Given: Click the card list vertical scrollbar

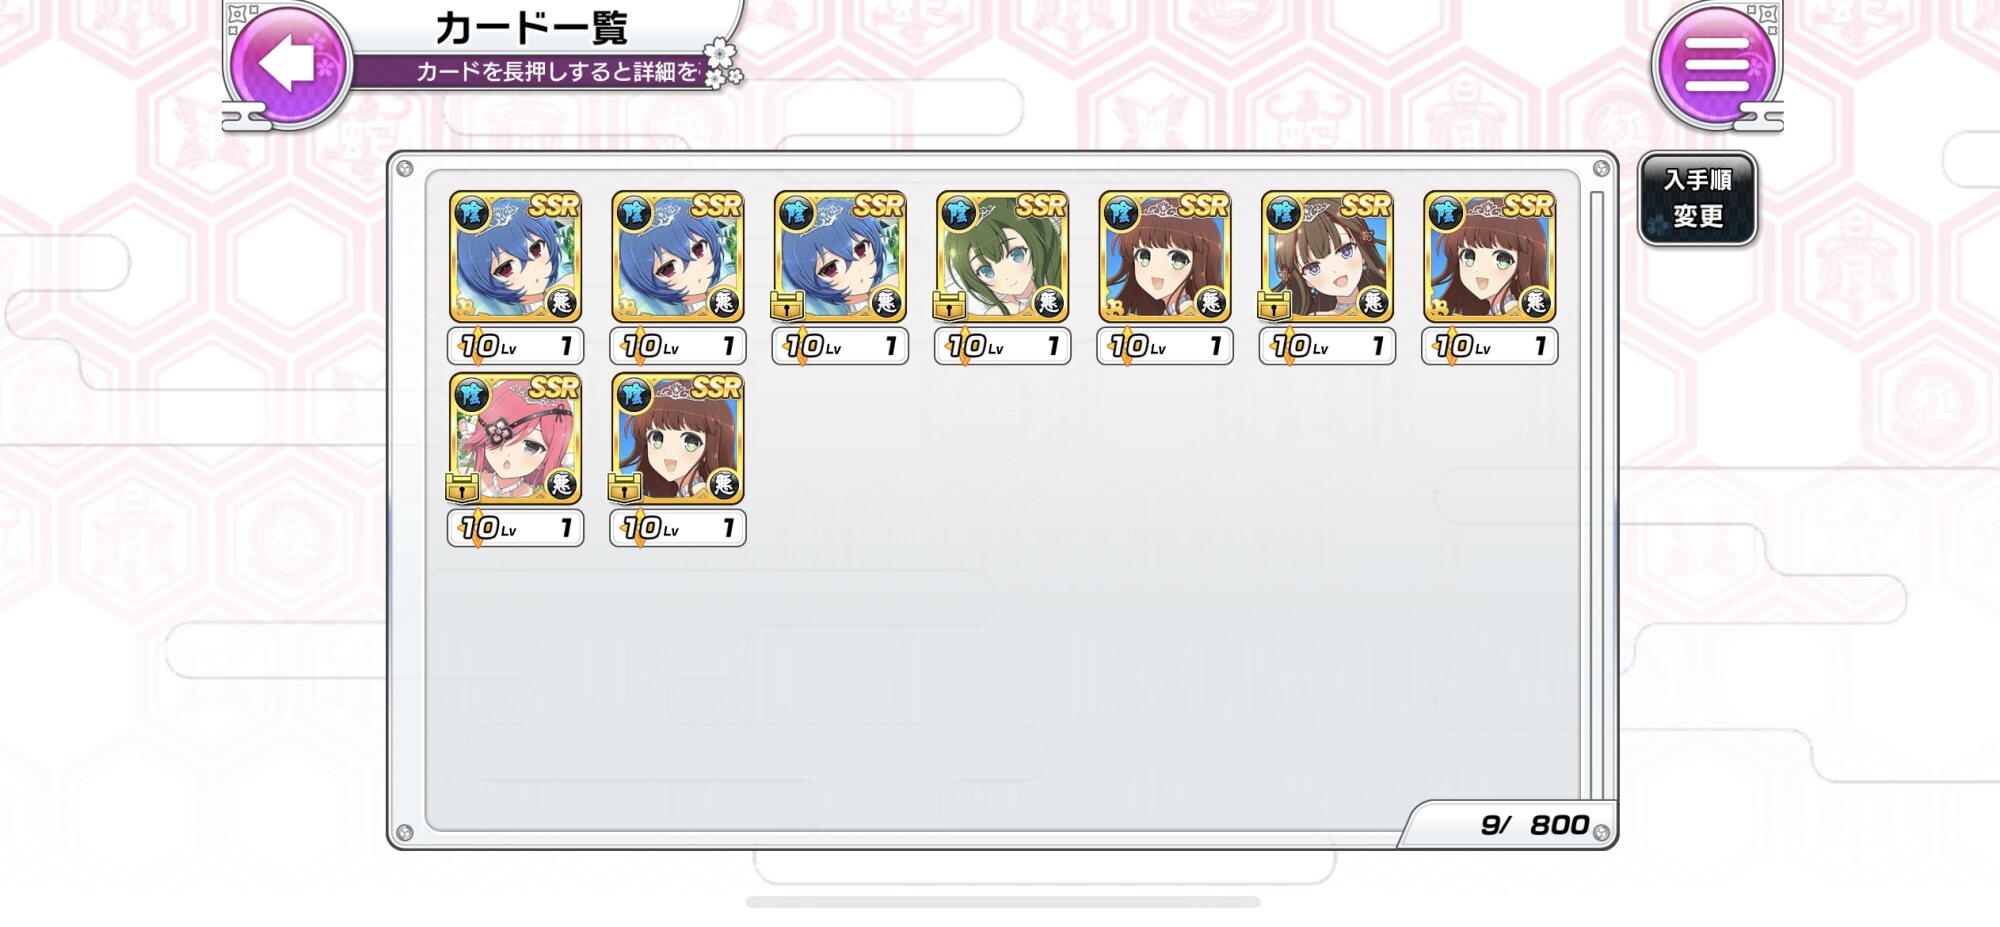Looking at the screenshot, I should coord(1596,495).
